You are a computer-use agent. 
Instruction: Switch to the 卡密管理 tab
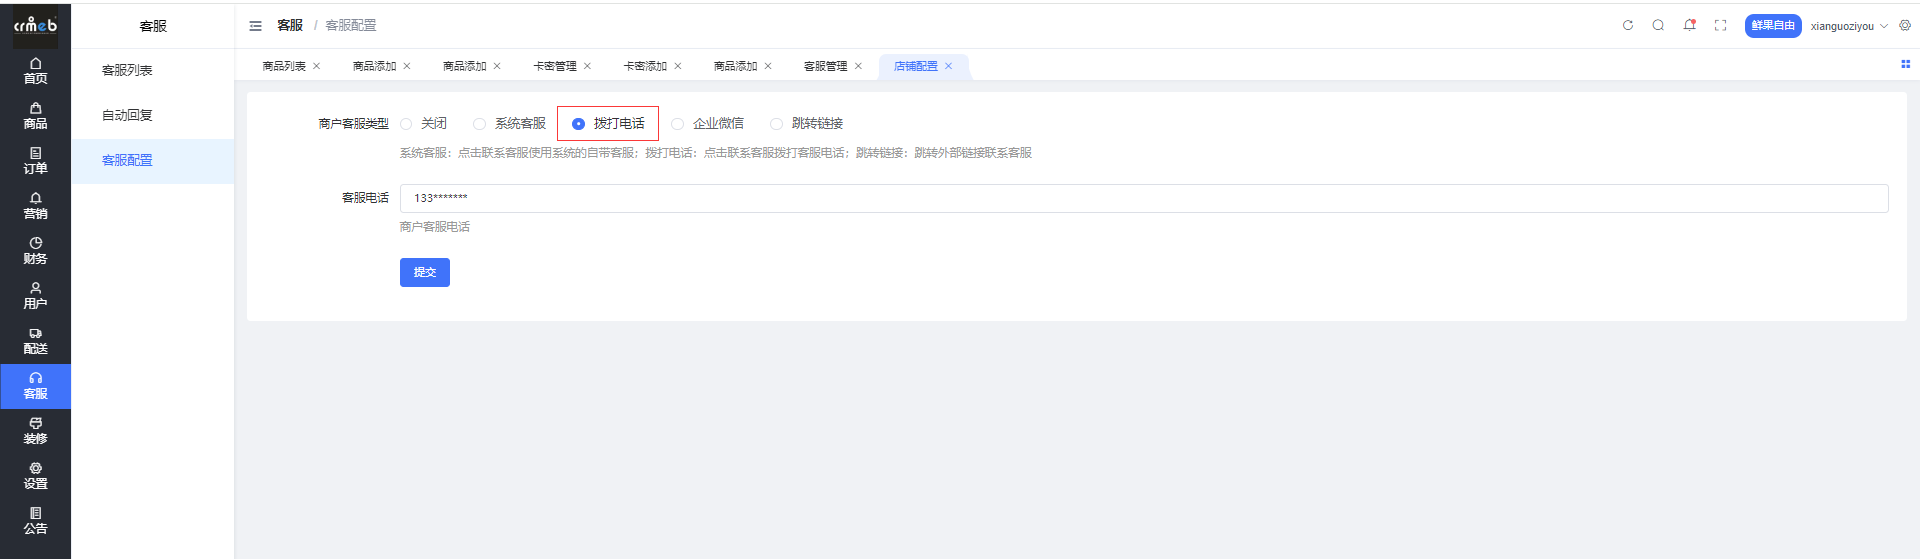tap(554, 66)
